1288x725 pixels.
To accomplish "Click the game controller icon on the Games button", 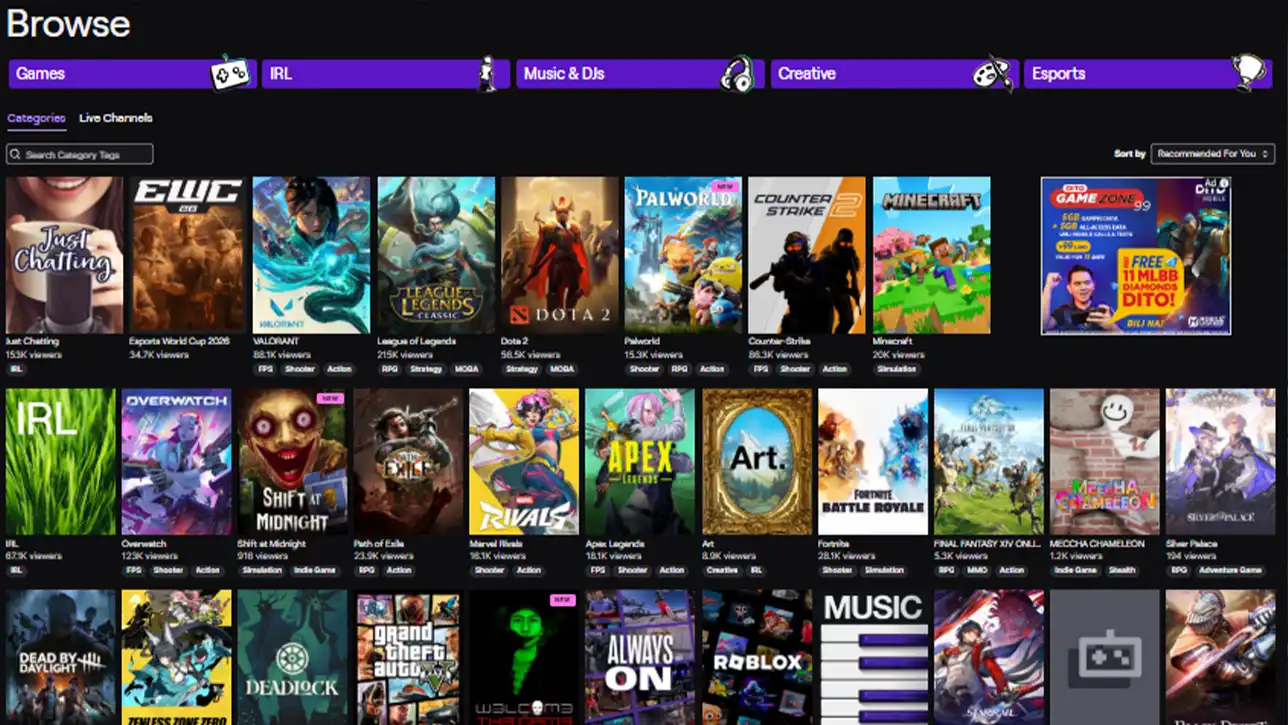I will [229, 73].
